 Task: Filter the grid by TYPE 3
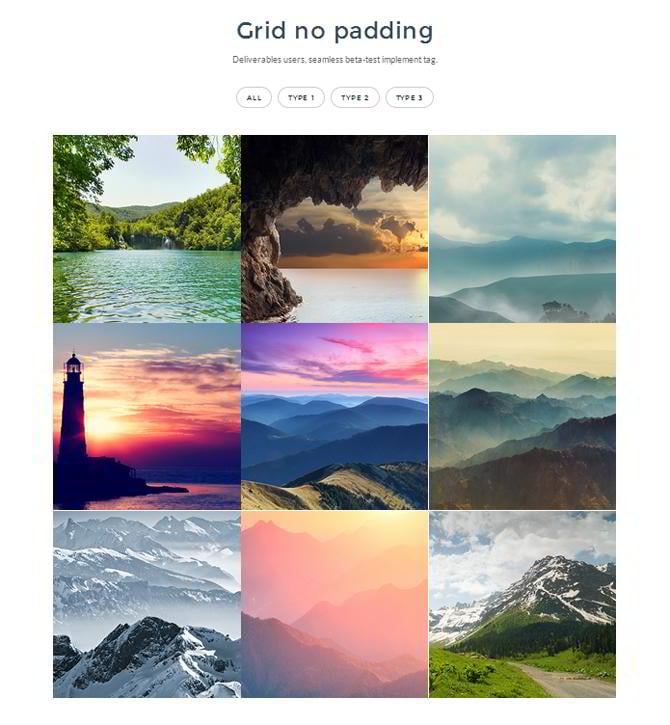(409, 98)
